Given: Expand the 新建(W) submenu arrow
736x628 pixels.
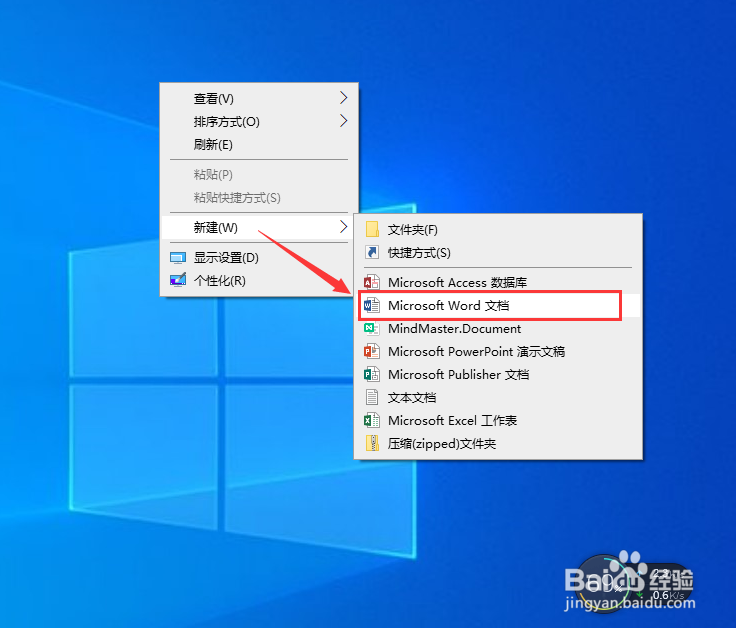Looking at the screenshot, I should 344,227.
